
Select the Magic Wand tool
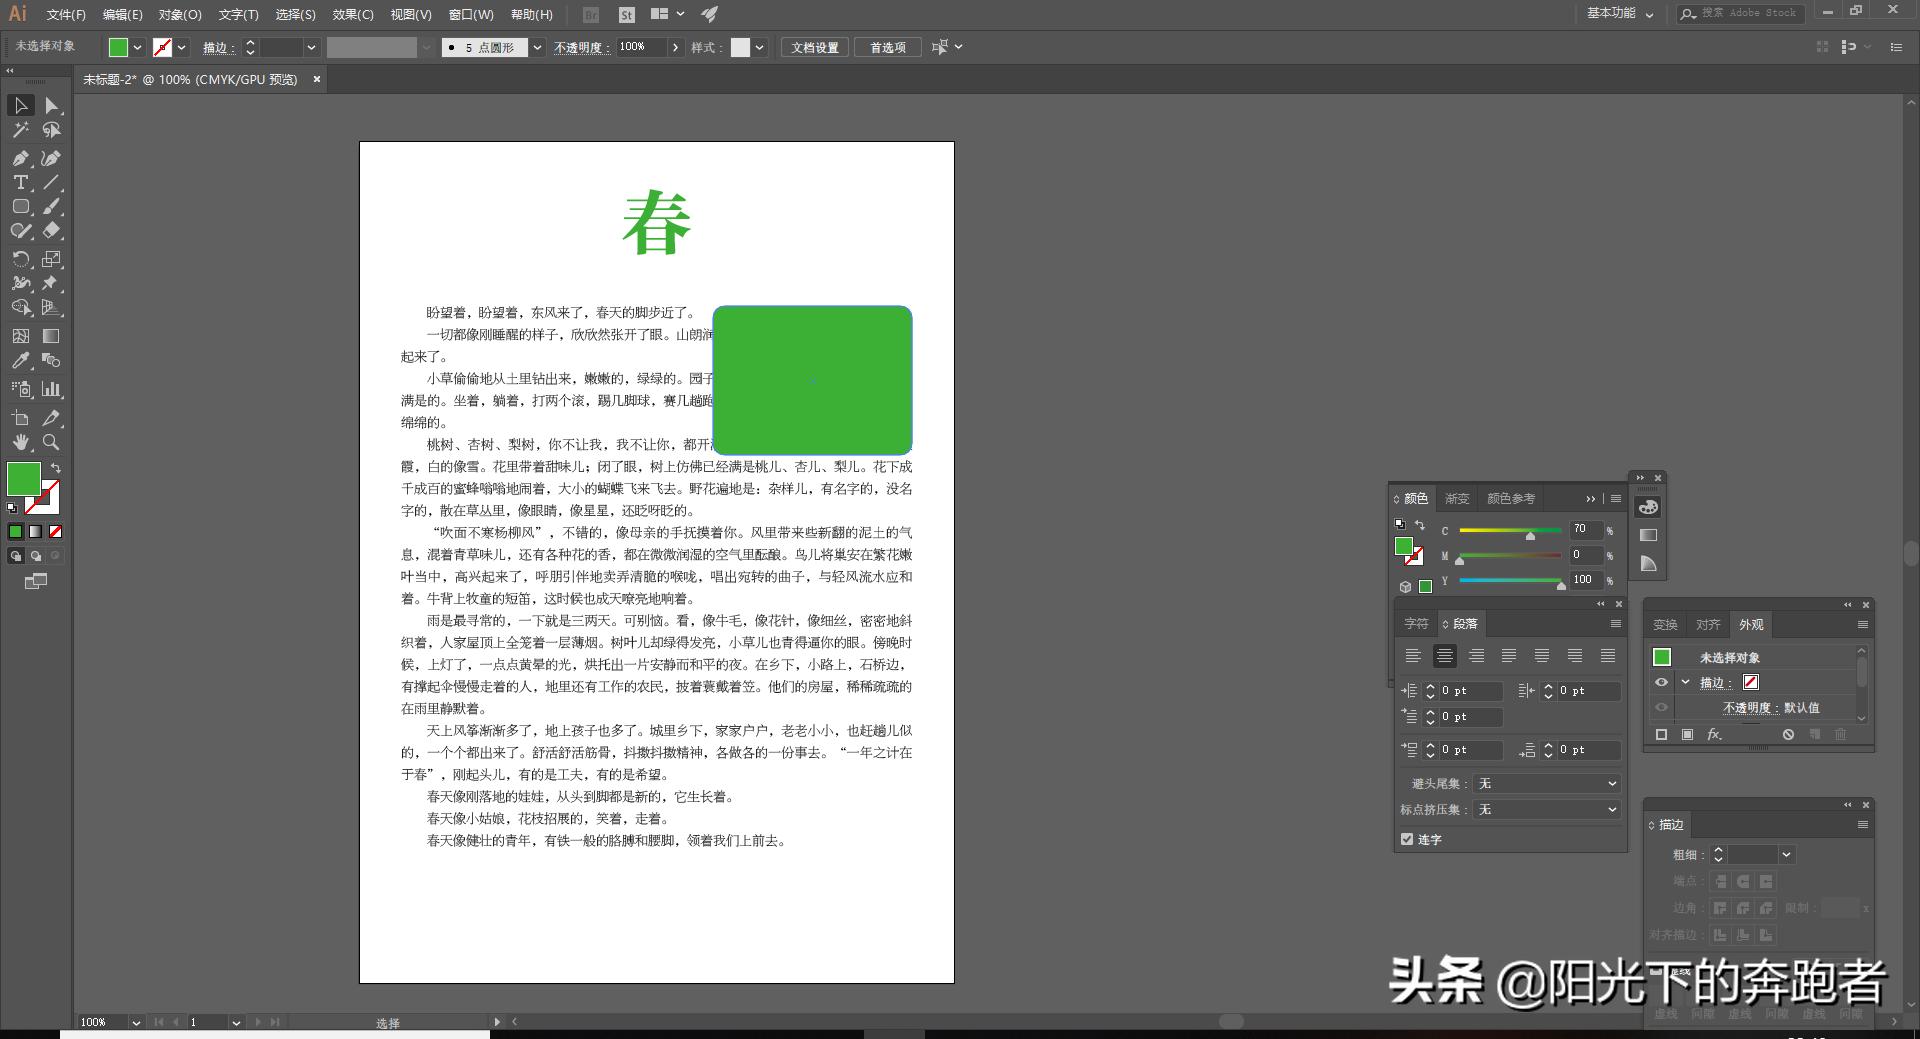click(20, 130)
